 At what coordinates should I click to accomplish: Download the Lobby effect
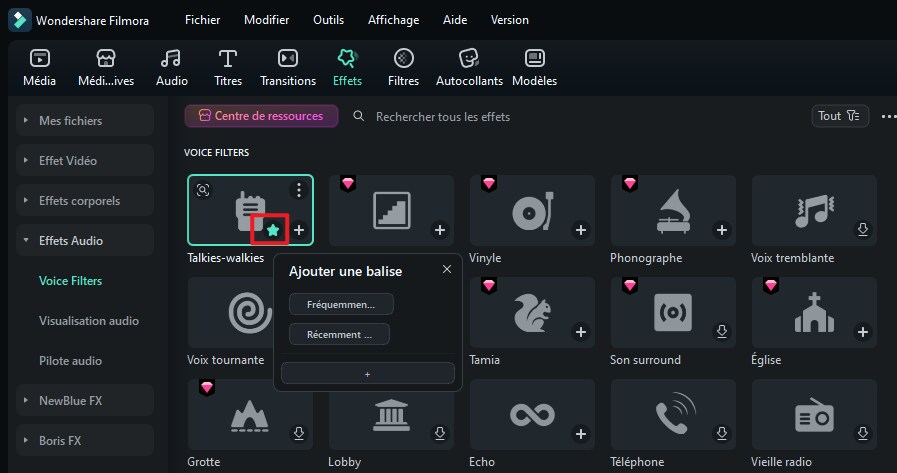point(439,434)
